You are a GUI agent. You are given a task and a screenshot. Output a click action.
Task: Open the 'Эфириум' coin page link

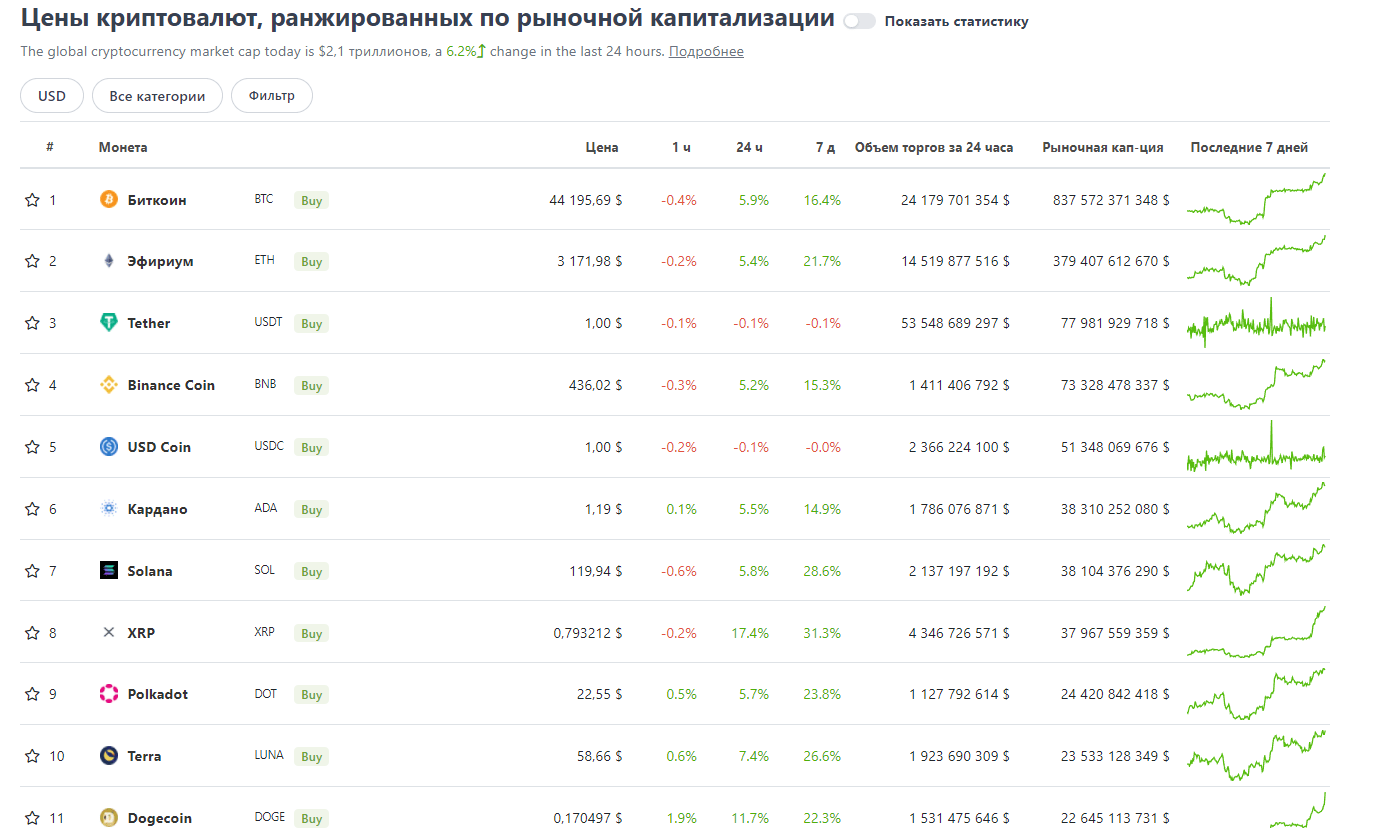coord(160,261)
